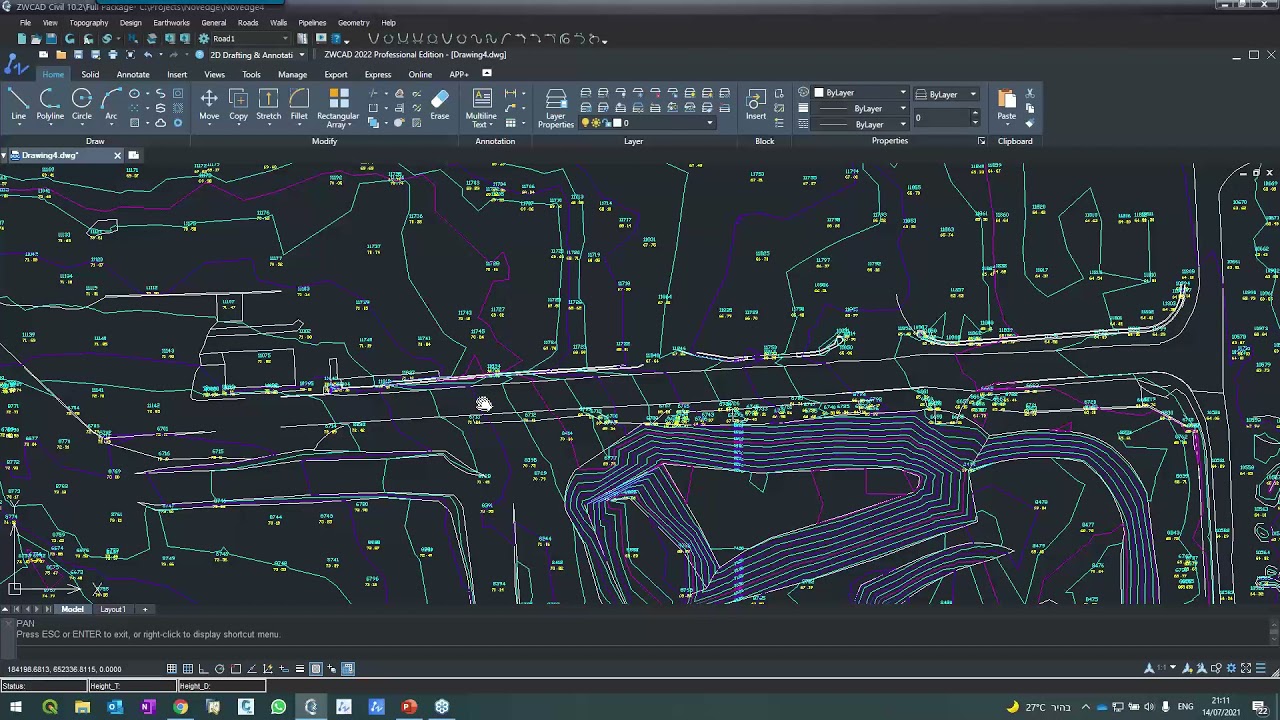This screenshot has height=720, width=1280.
Task: Click the save icon in quick access toolbar
Action: [79, 55]
